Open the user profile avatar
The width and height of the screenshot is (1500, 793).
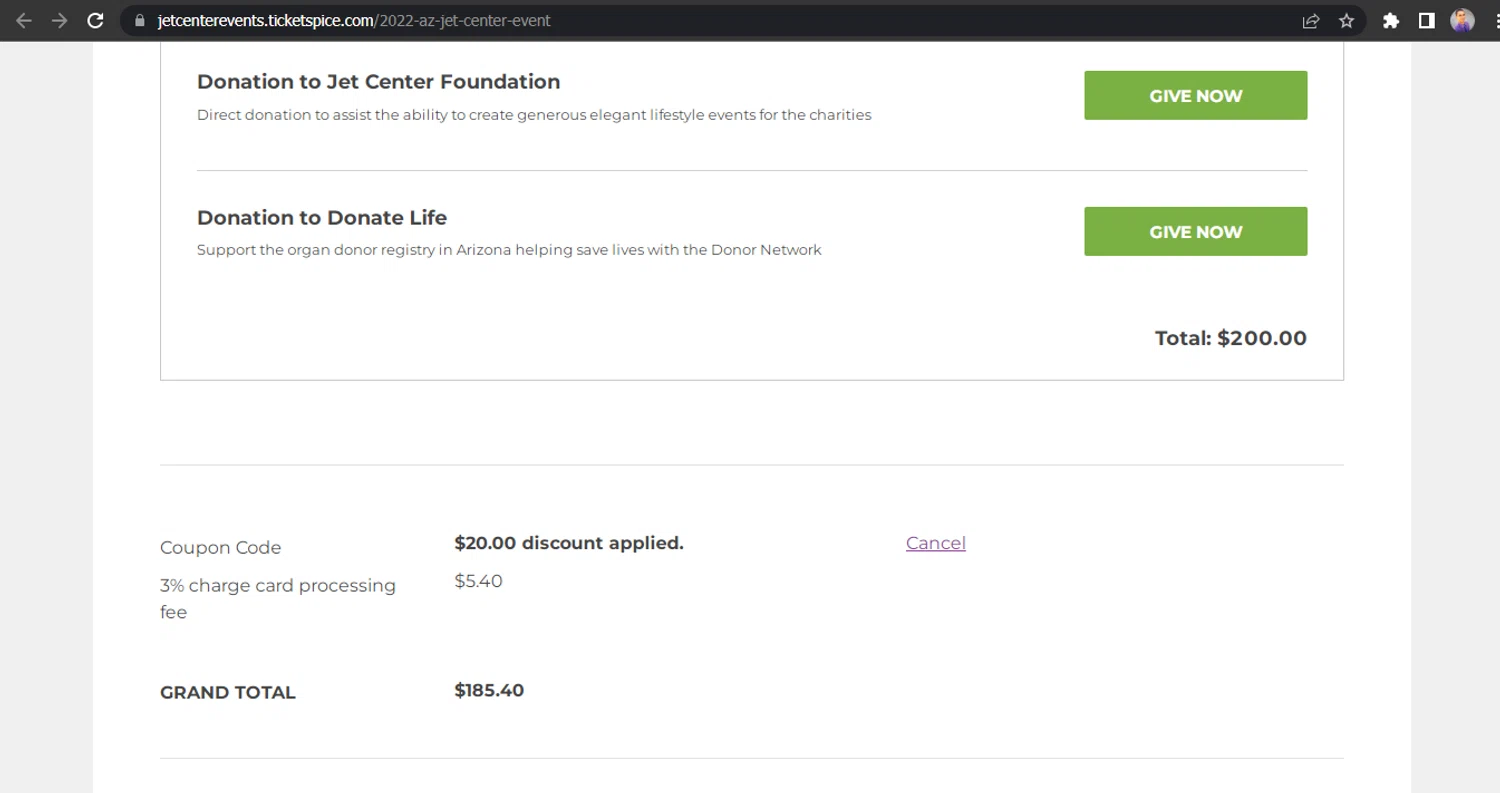[x=1462, y=20]
